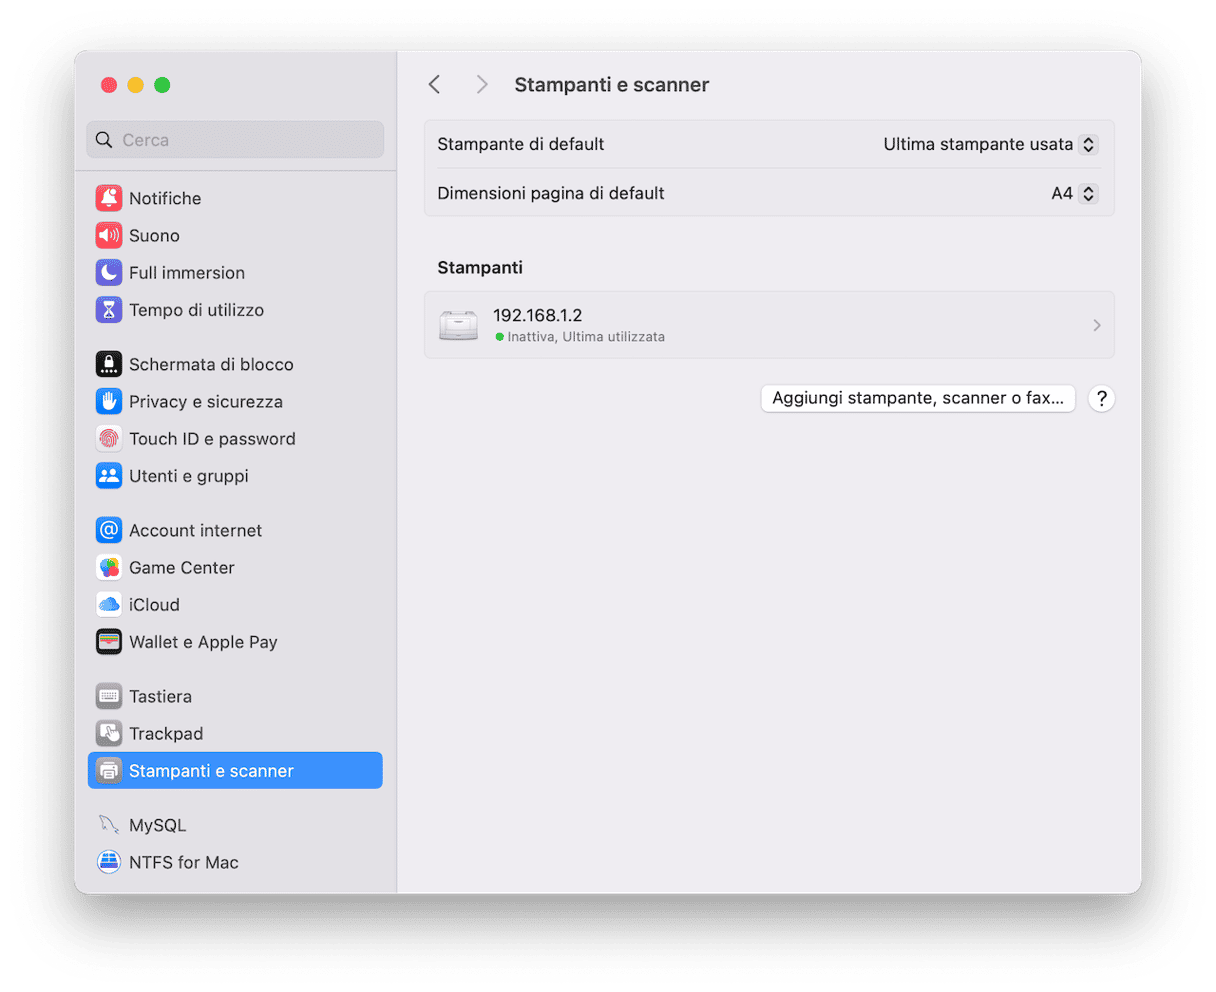Click the Game Center icon

coord(108,568)
